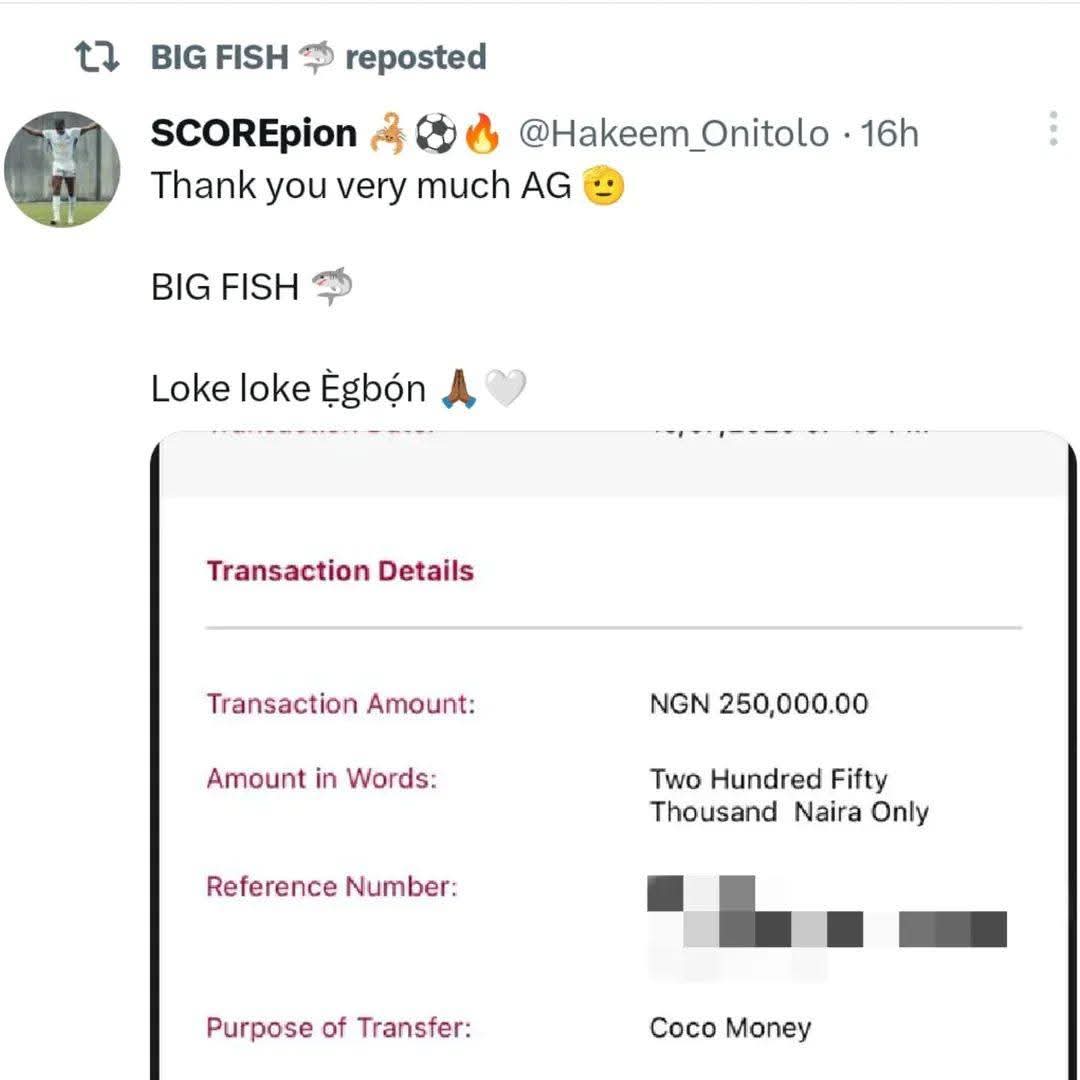Click the 'Thank you very much AG' text
This screenshot has height=1080, width=1080.
pos(360,186)
